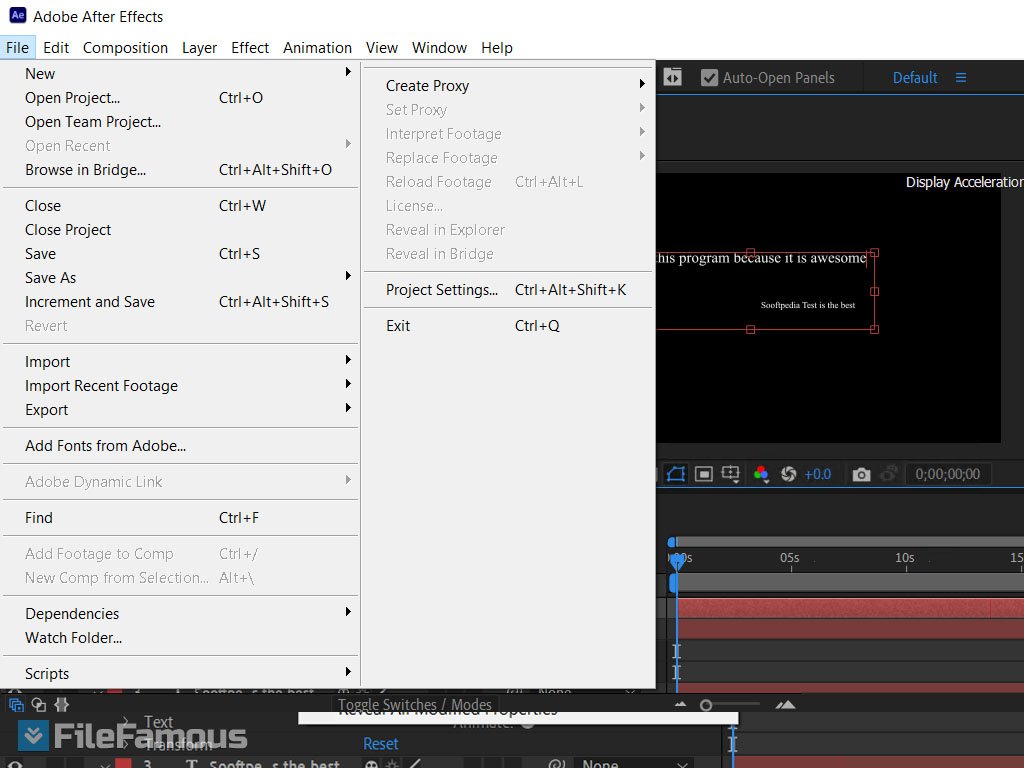Open the Animation menu
The image size is (1024, 768).
317,48
